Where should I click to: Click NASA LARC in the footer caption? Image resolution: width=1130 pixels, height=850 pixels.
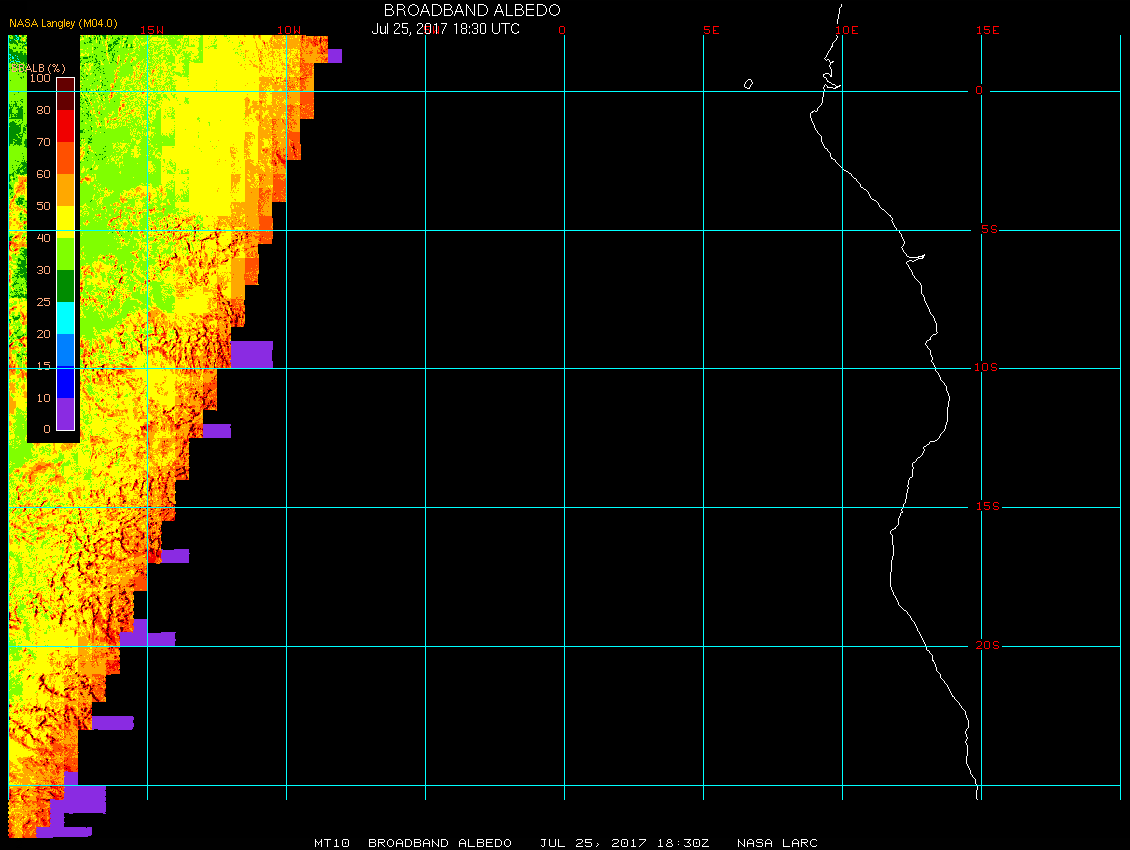[777, 843]
